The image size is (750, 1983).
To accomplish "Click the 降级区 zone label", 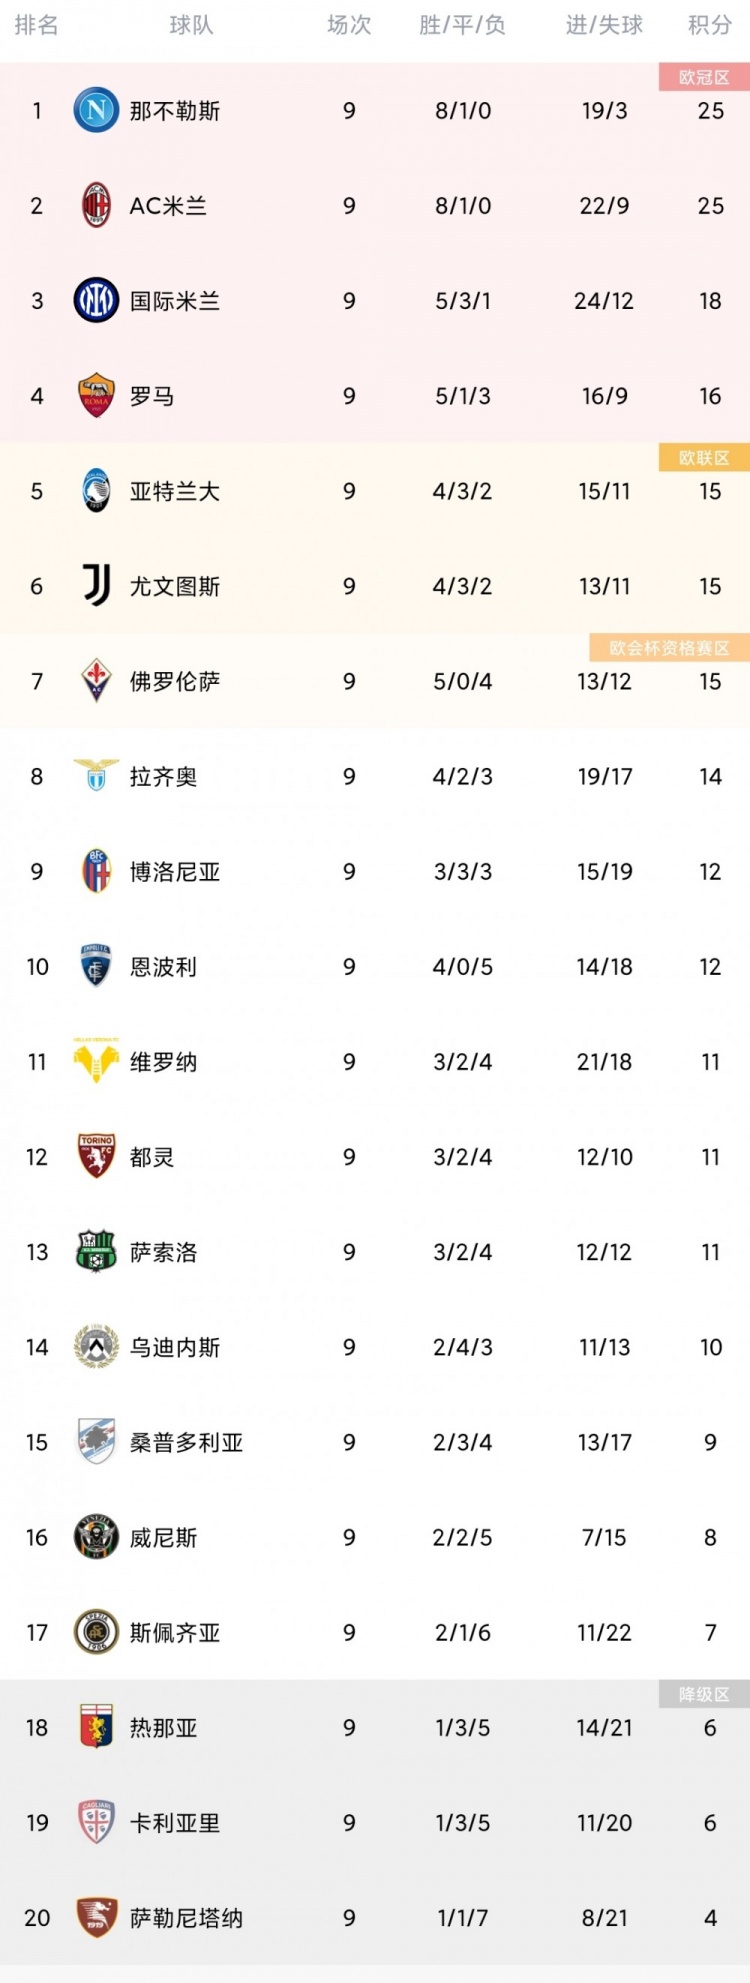I will (x=704, y=1694).
